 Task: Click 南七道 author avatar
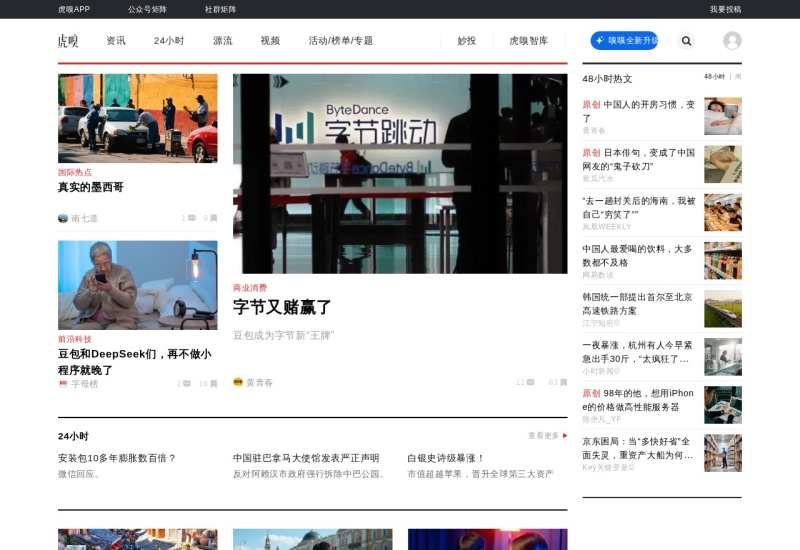pos(63,218)
